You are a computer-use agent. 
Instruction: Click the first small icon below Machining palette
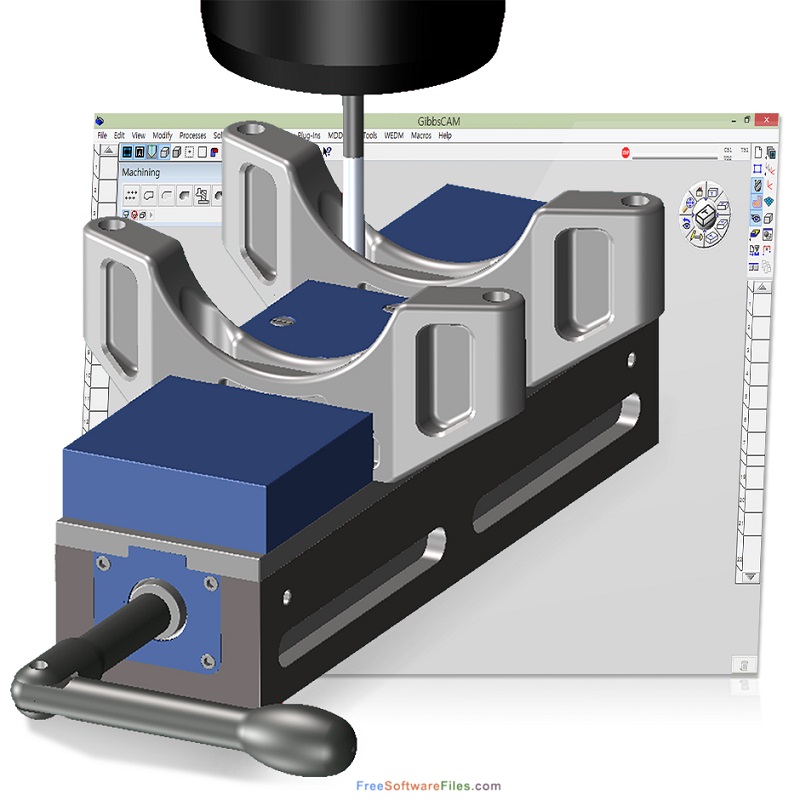126,215
